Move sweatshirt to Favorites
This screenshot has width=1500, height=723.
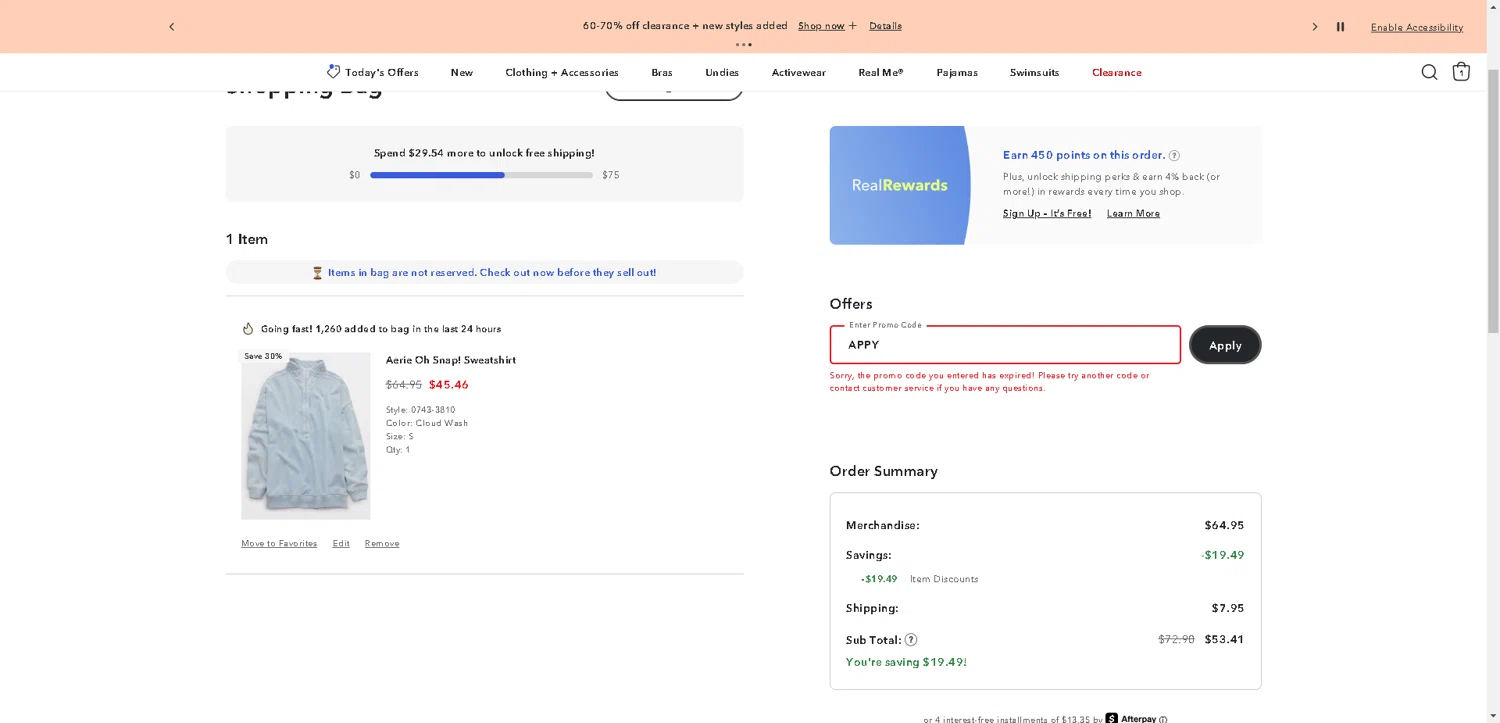click(x=279, y=543)
